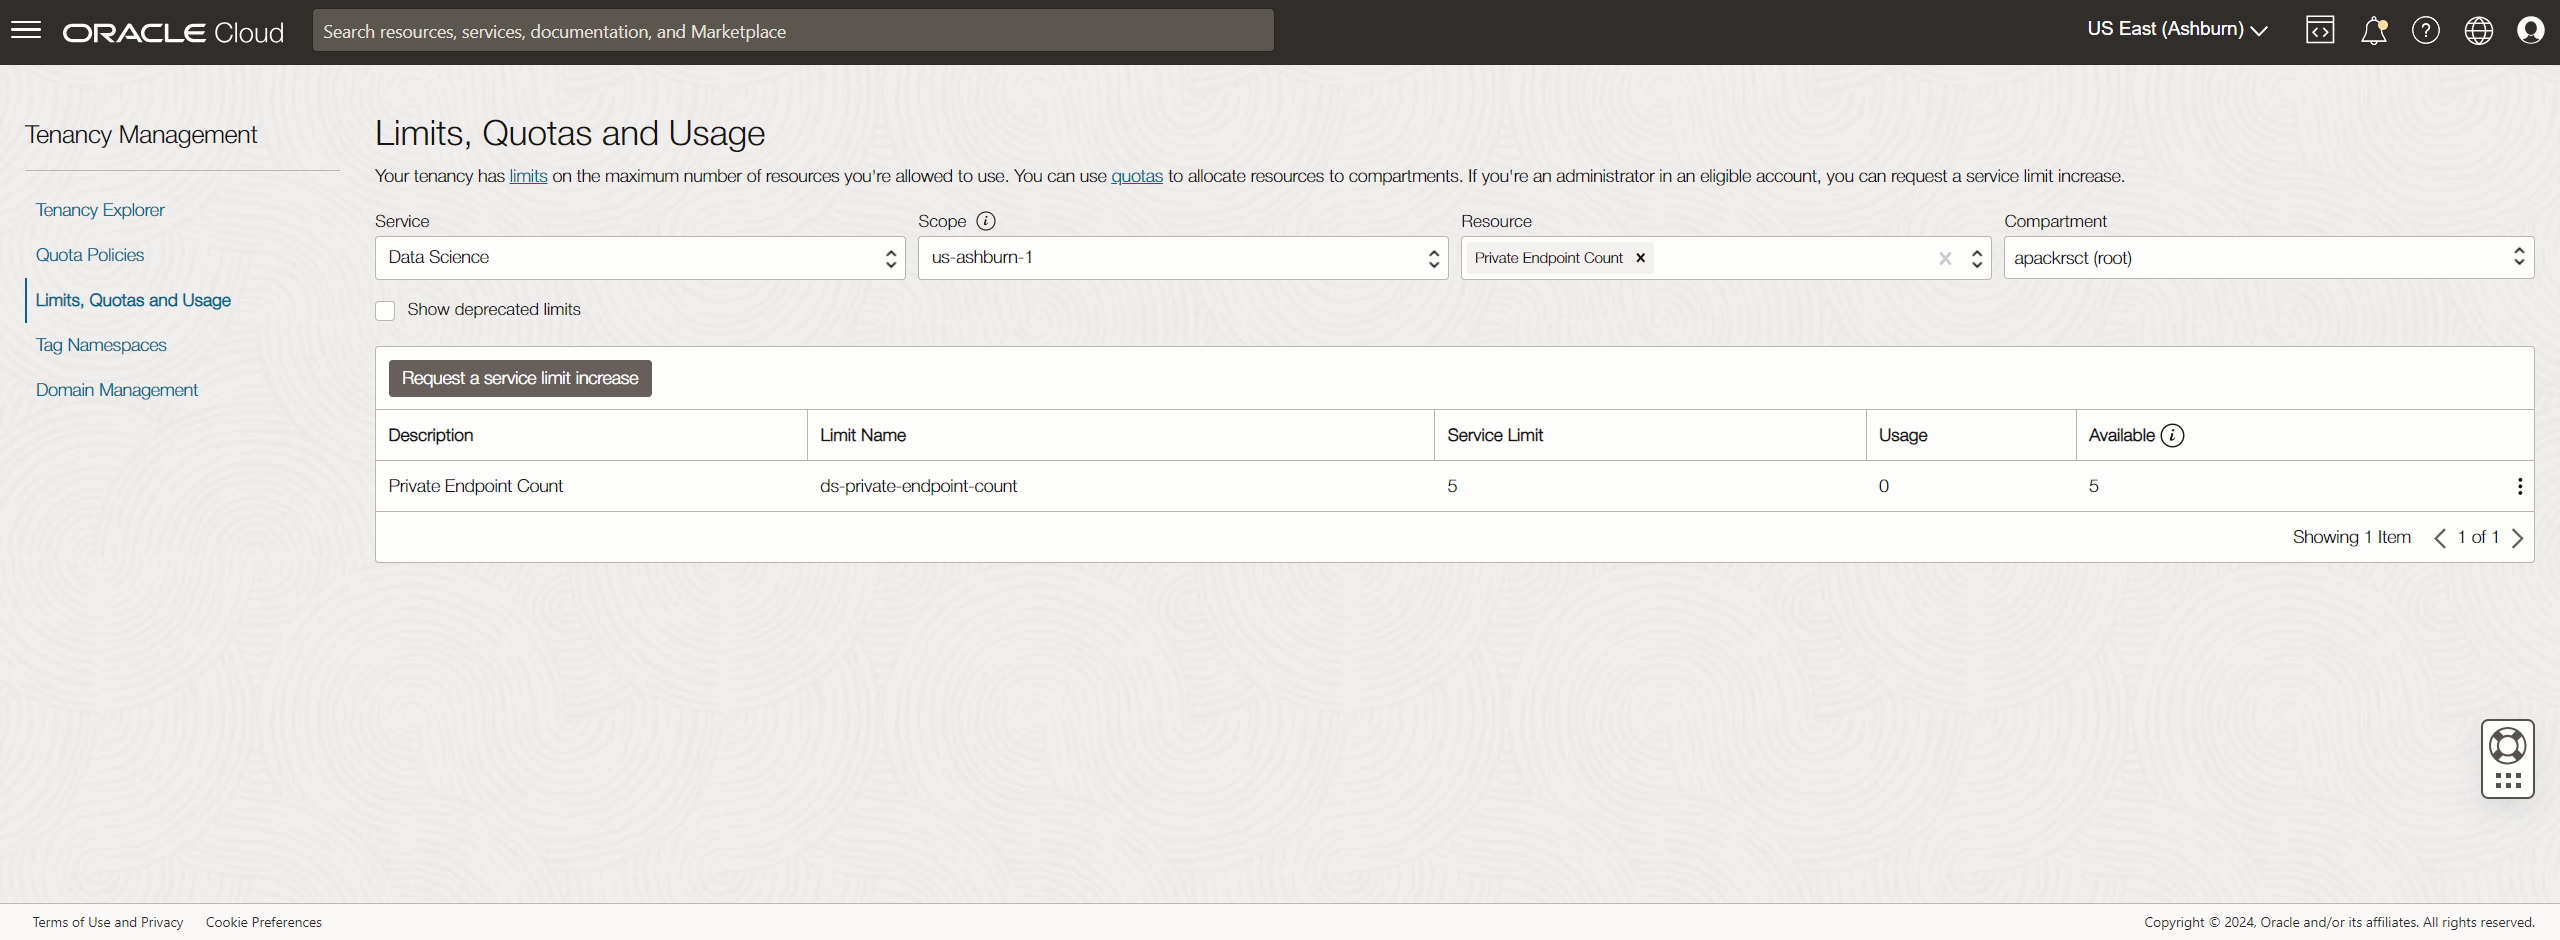Viewport: 2560px width, 940px height.
Task: Follow the quotas hyperlink in the description
Action: click(1137, 176)
